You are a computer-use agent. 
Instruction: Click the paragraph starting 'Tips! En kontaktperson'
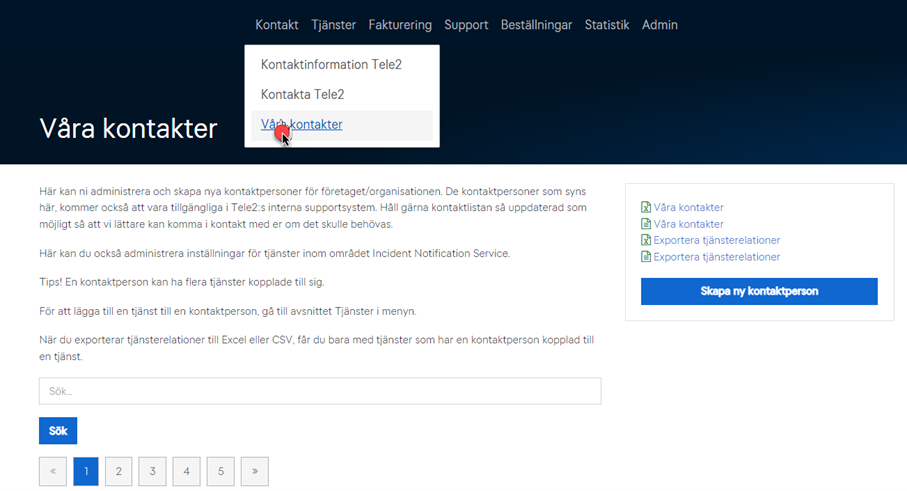[182, 282]
